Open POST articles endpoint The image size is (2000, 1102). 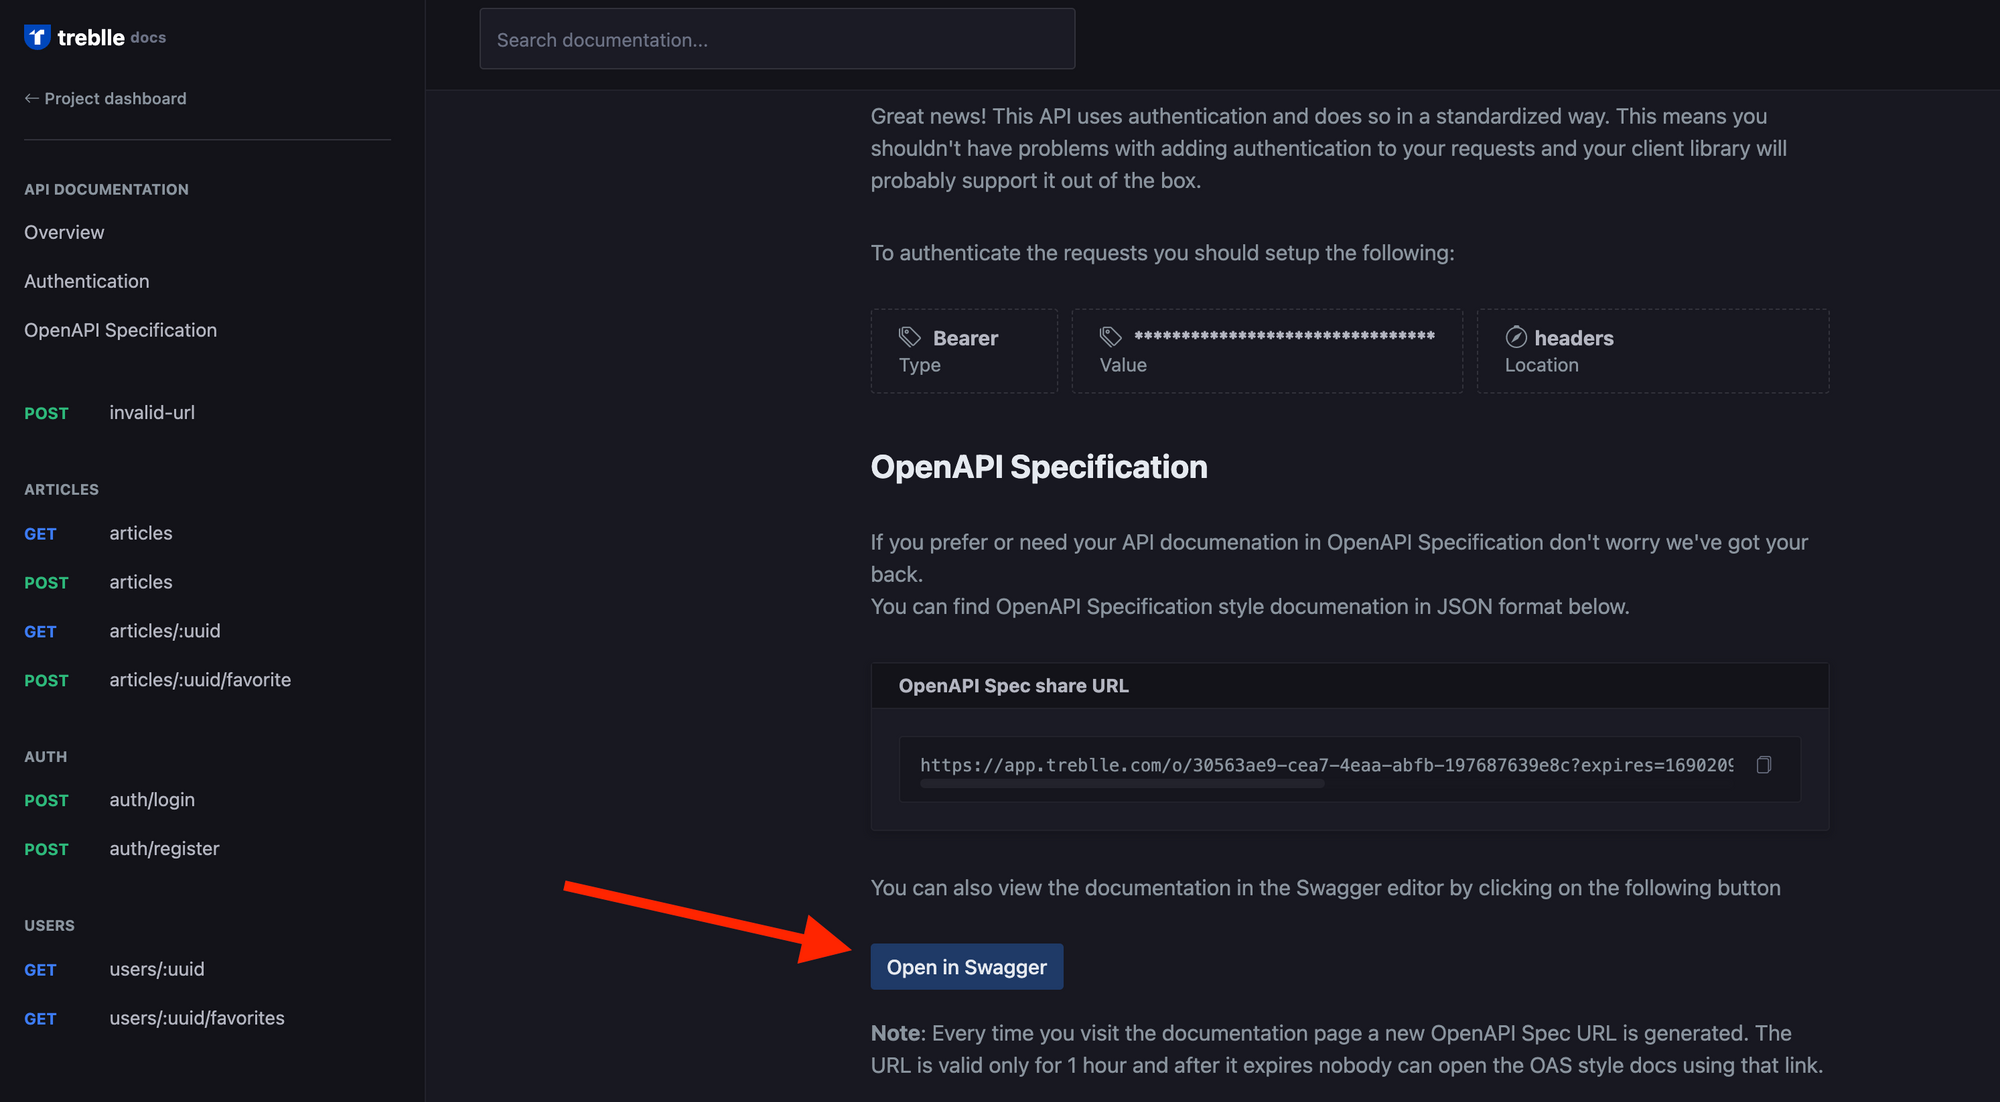click(x=99, y=582)
